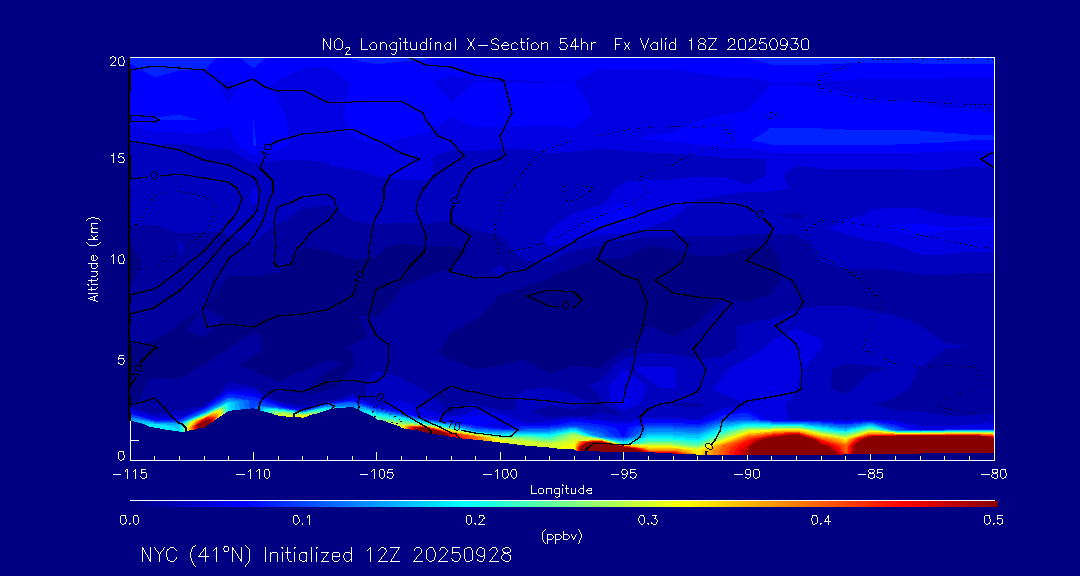This screenshot has height=576, width=1080.
Task: Click the 0.4 colorbar label
Action: (820, 521)
